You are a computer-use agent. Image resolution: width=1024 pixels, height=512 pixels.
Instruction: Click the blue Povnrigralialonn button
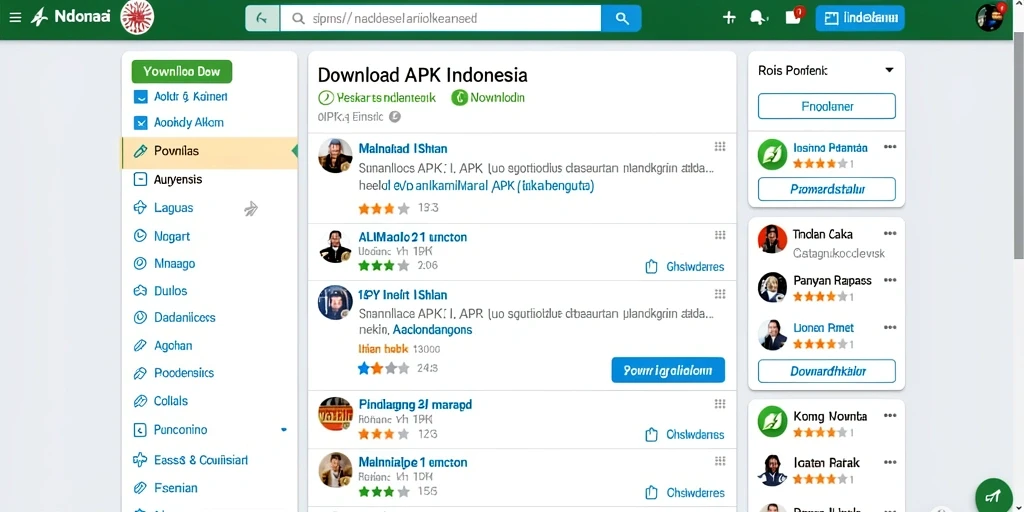(x=668, y=370)
